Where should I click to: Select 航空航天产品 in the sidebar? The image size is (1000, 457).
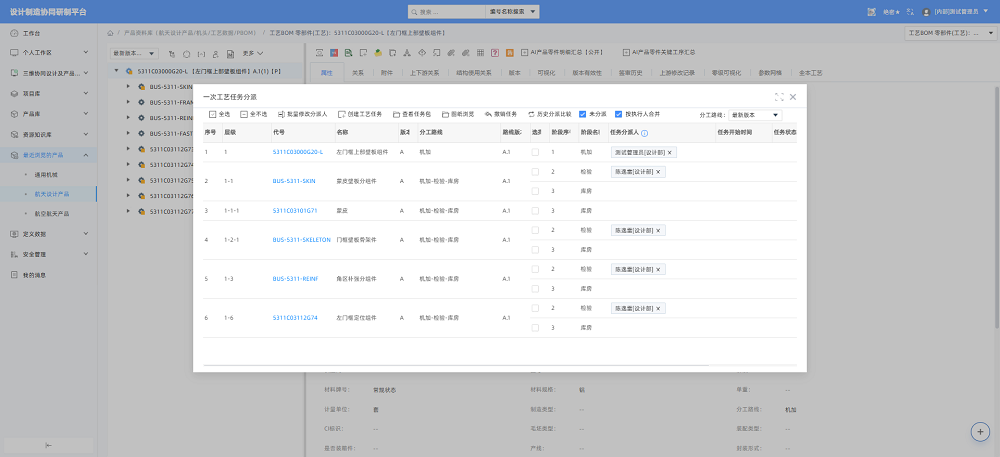click(52, 214)
